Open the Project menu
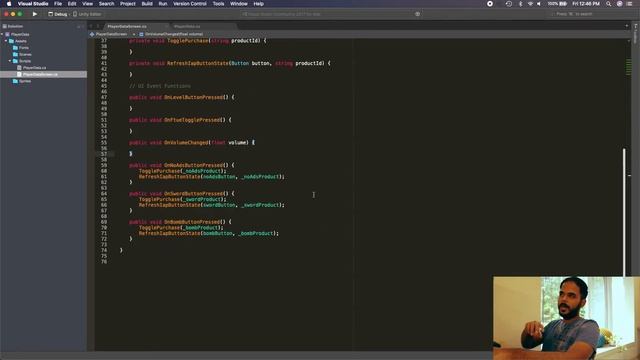This screenshot has width=640, height=360. pos(128,4)
